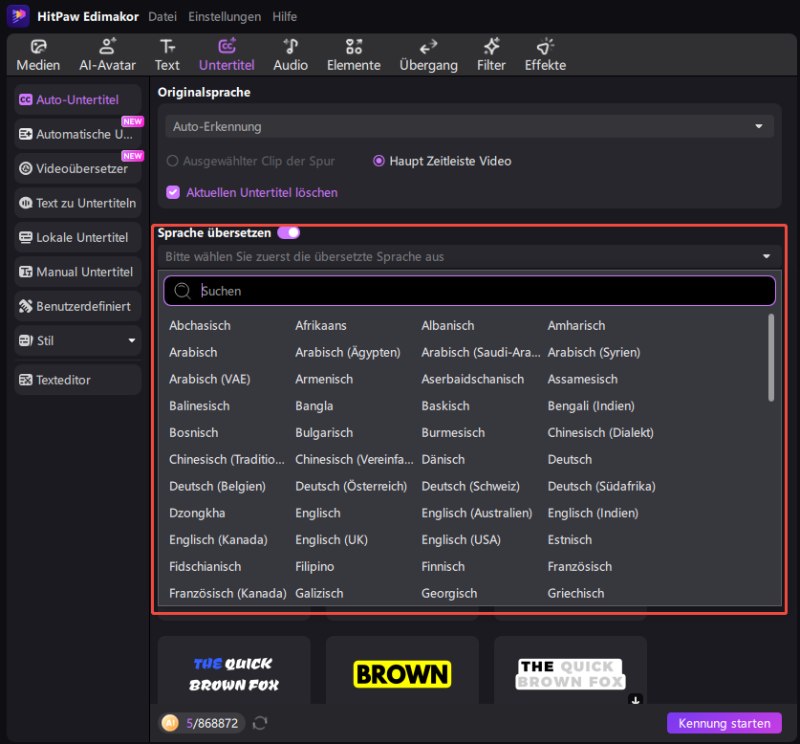Open the Einstellungen menu
This screenshot has height=744, width=800.
click(x=225, y=17)
